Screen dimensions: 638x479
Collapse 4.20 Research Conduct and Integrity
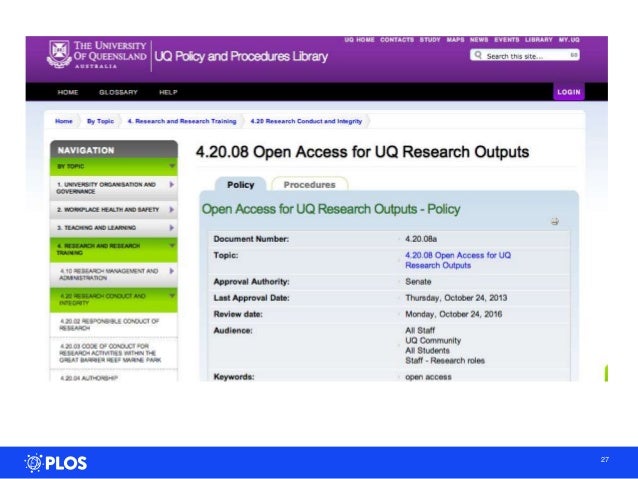click(172, 296)
